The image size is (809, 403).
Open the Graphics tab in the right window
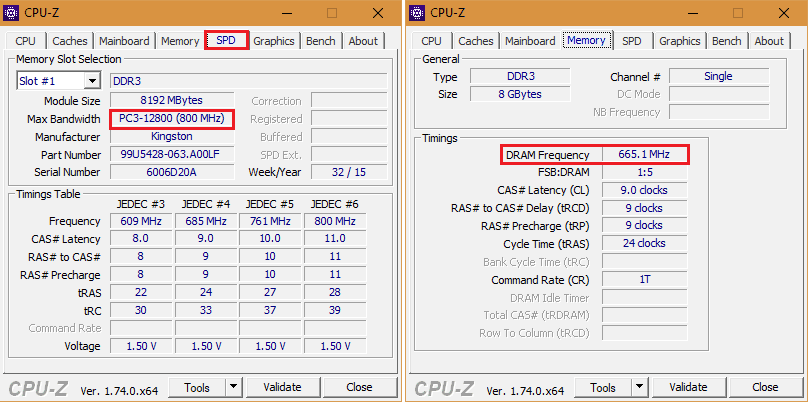[680, 41]
